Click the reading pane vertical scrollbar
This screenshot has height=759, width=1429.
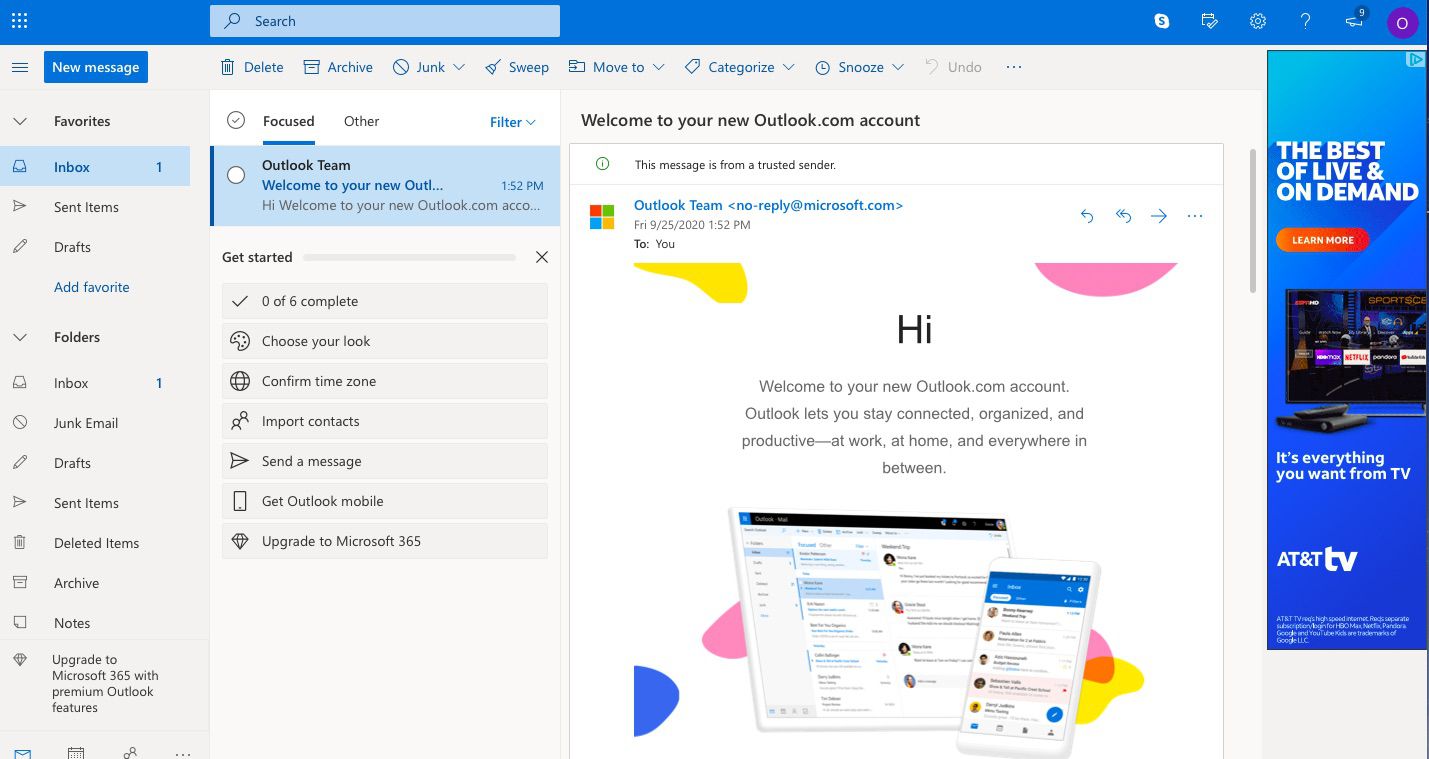(1253, 220)
